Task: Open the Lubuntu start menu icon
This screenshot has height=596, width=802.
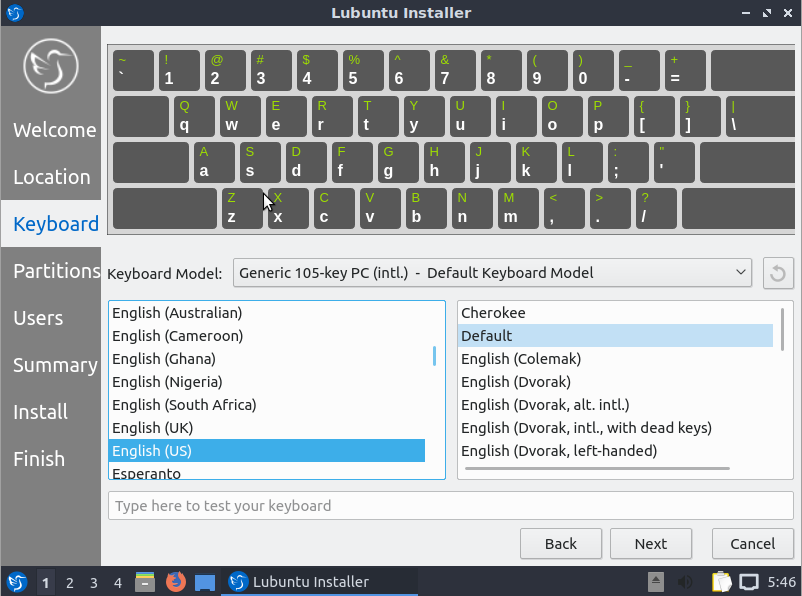Action: pyautogui.click(x=16, y=581)
